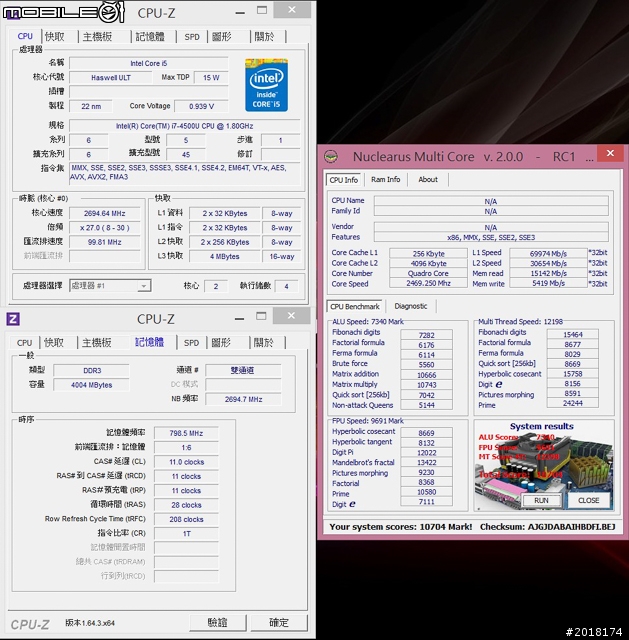Switch to Ram Info tab in Nuclearus
Screen dimensions: 629x640
pos(386,180)
